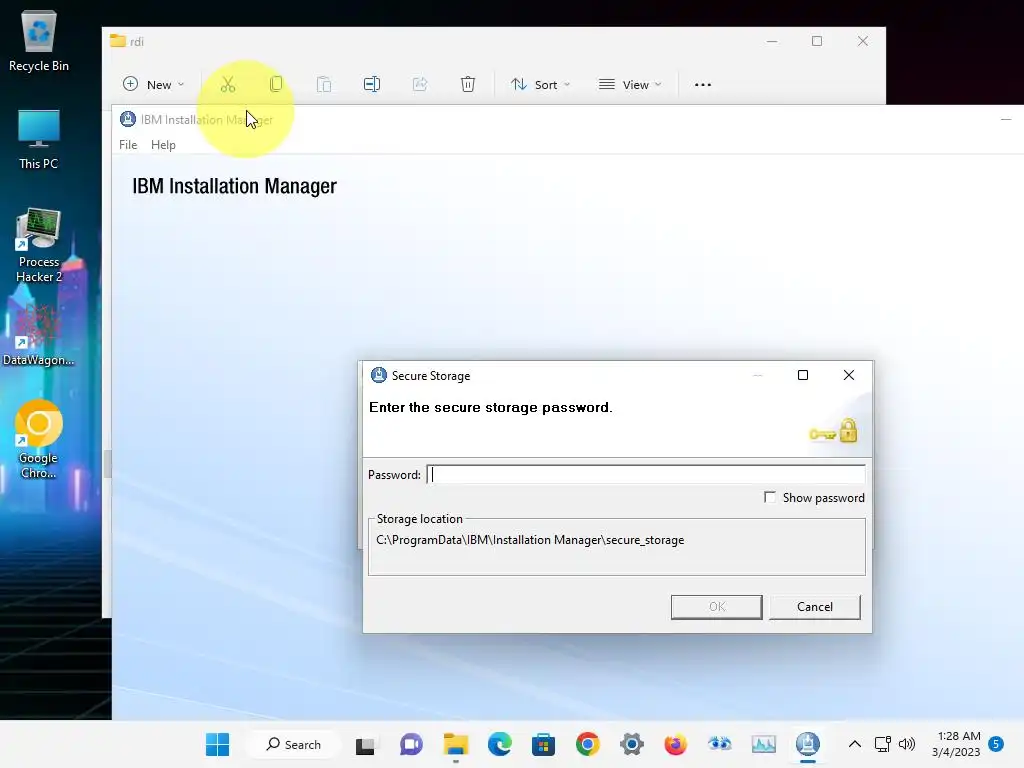
Task: Launch Firefox from the taskbar
Action: pos(675,744)
